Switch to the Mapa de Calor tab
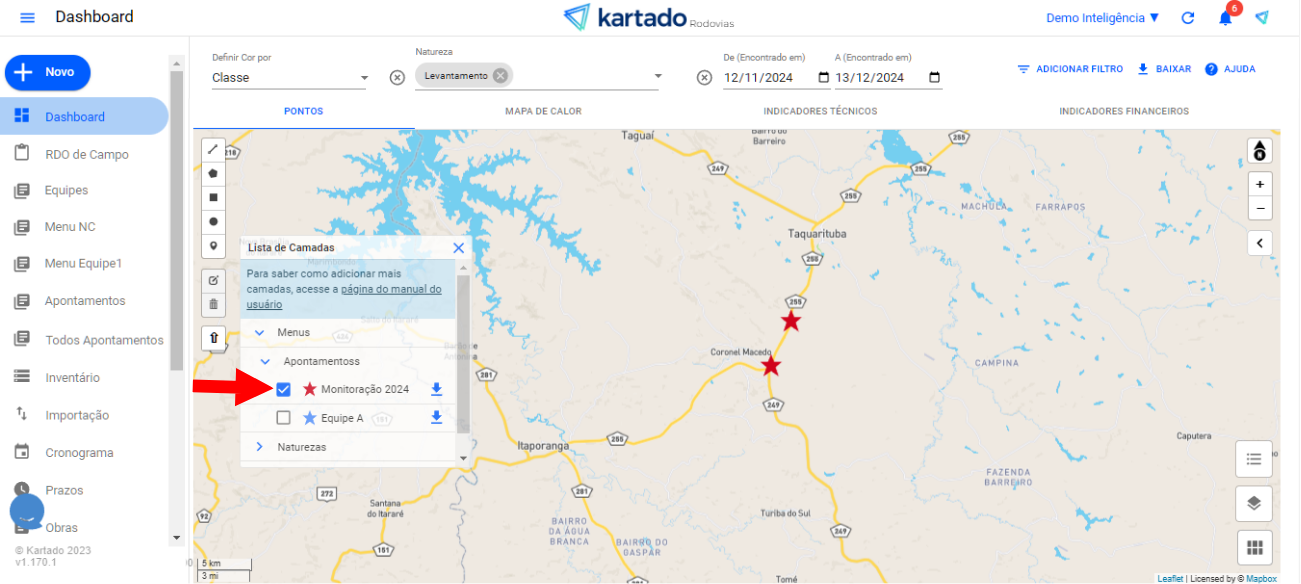This screenshot has height=584, width=1301. (543, 111)
